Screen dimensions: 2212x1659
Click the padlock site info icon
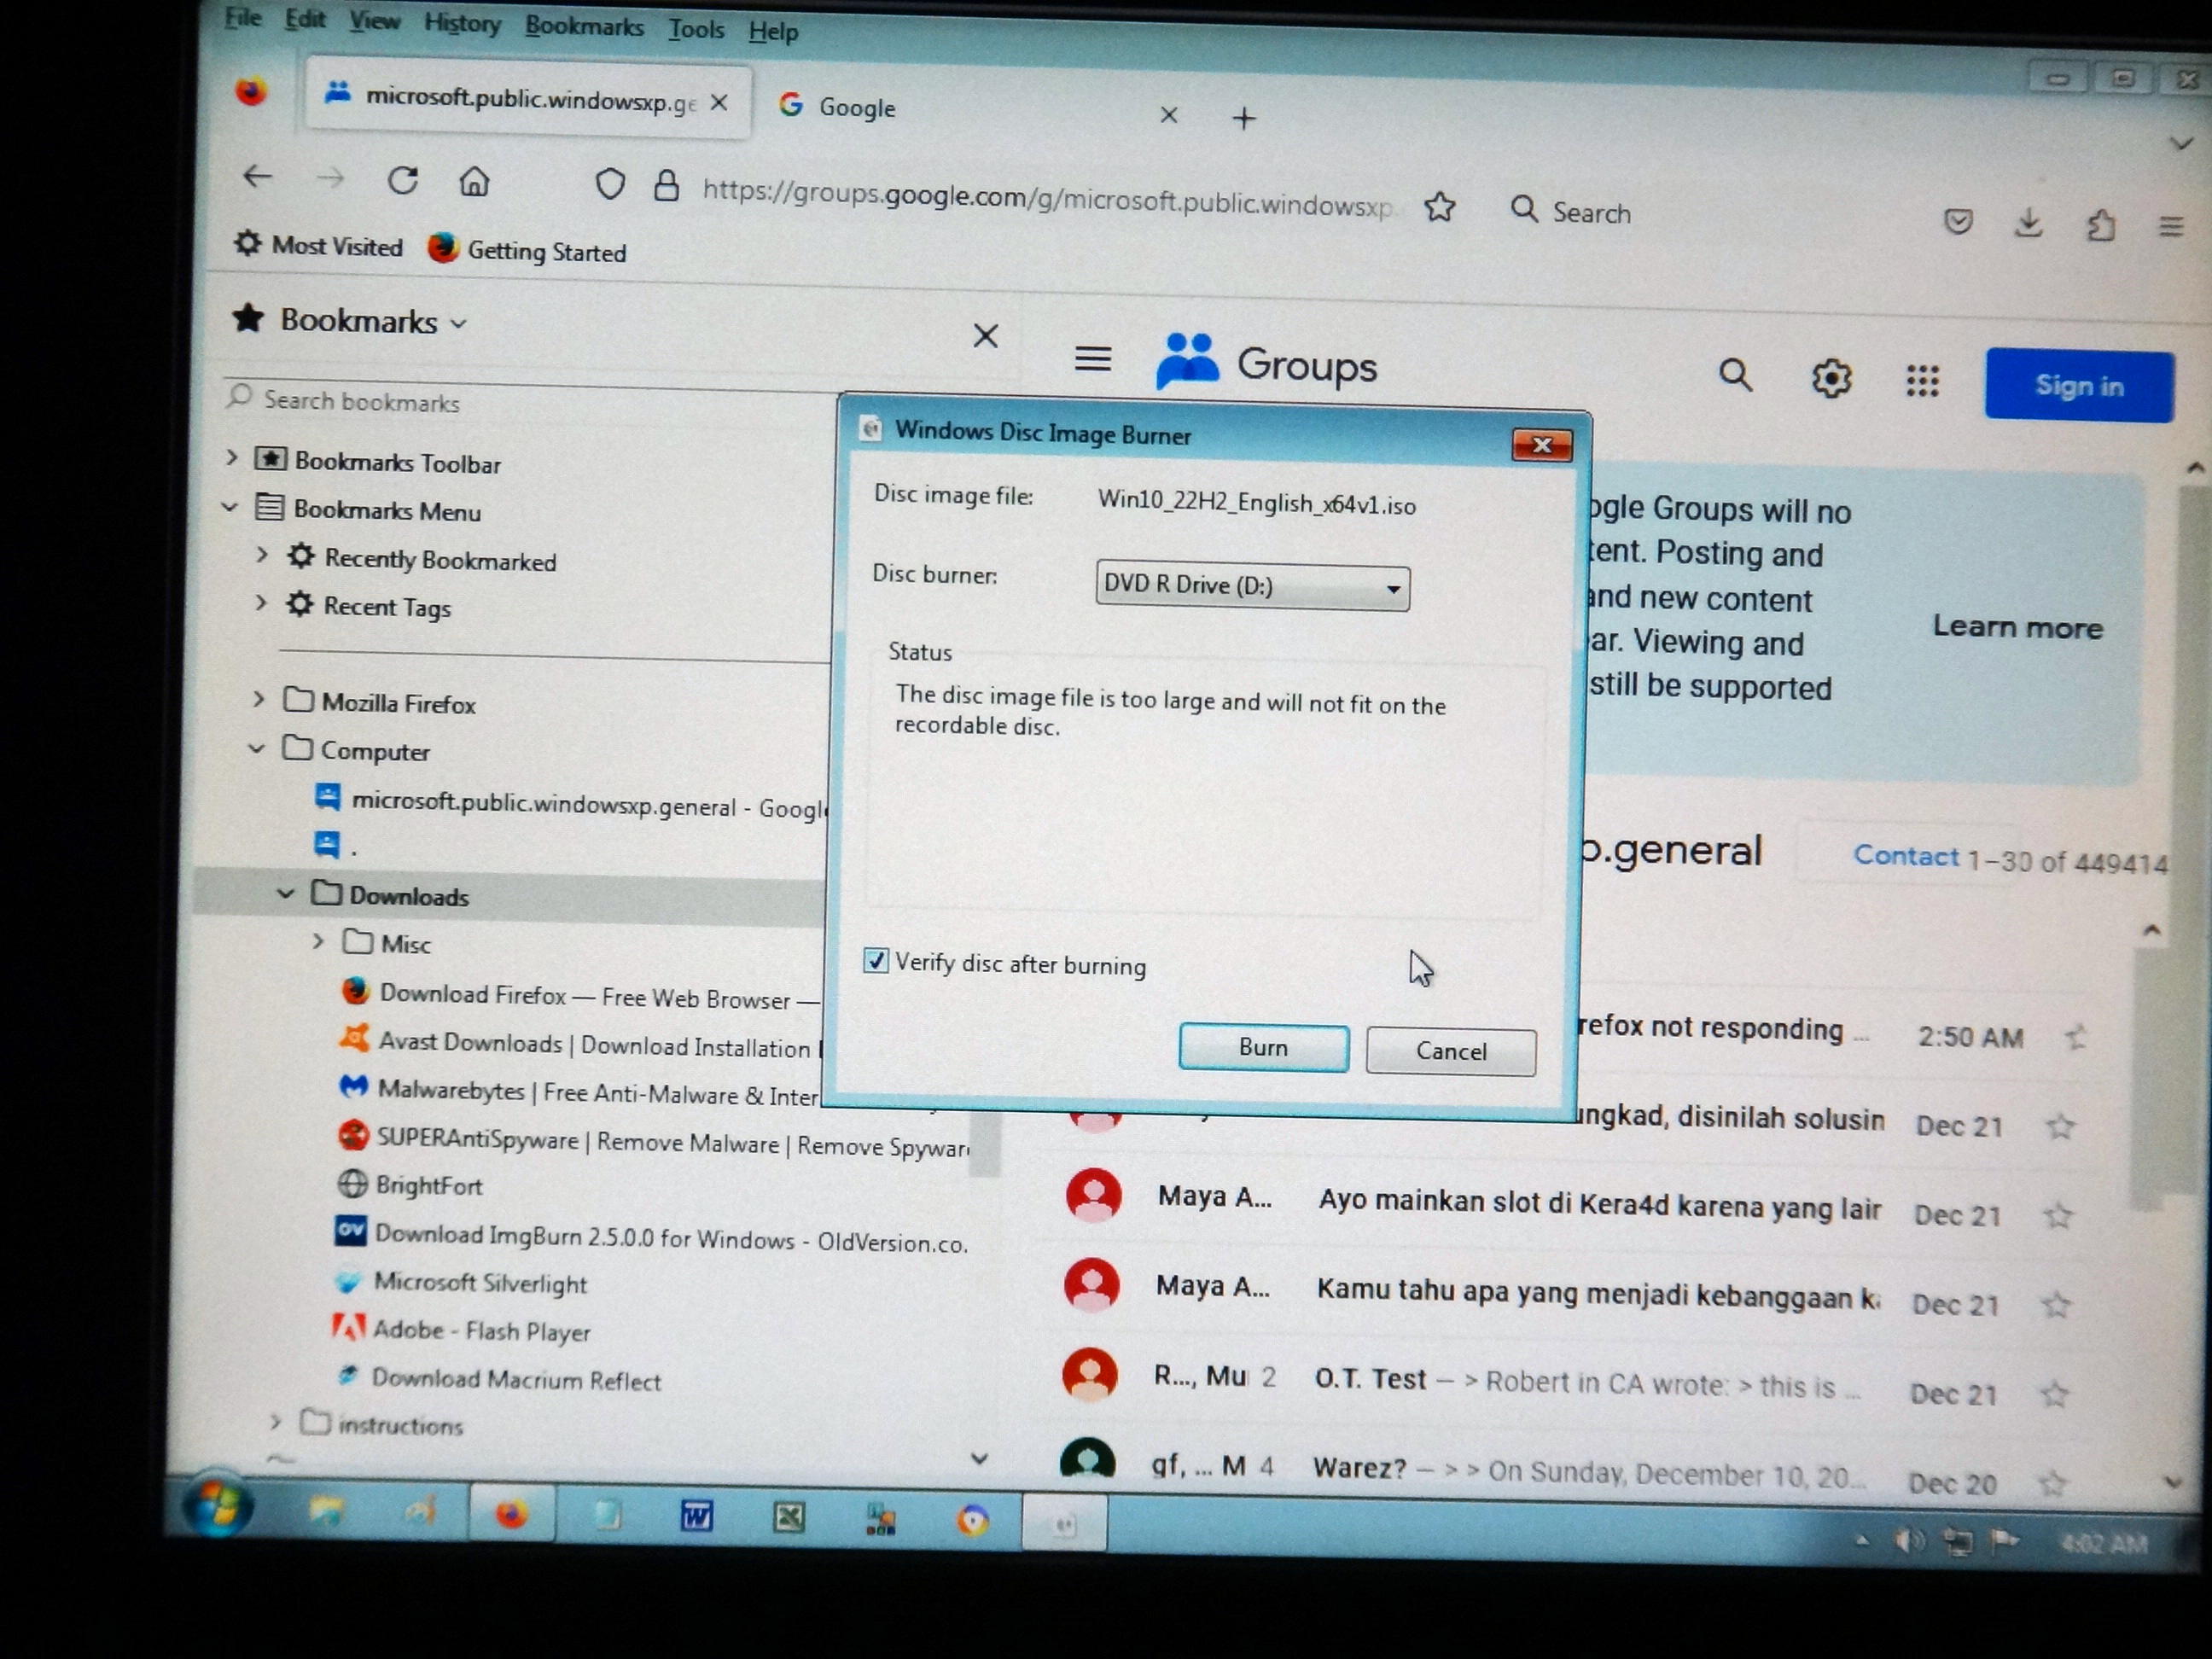pyautogui.click(x=666, y=186)
